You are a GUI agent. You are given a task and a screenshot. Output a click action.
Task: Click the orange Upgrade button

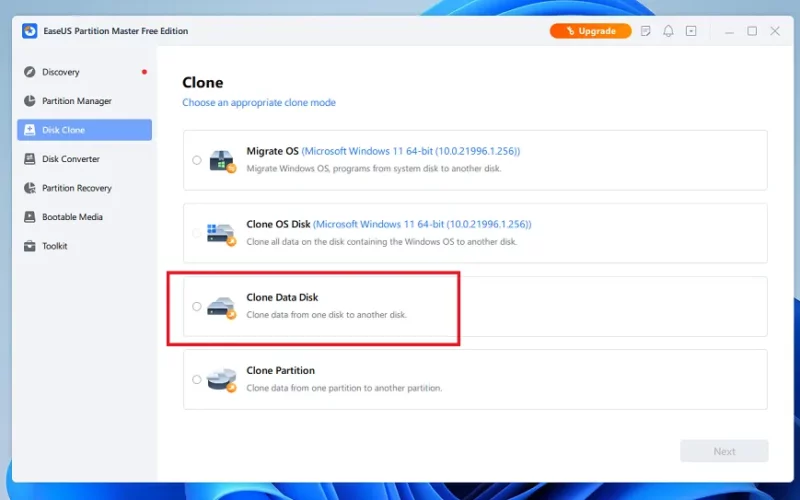coord(590,31)
